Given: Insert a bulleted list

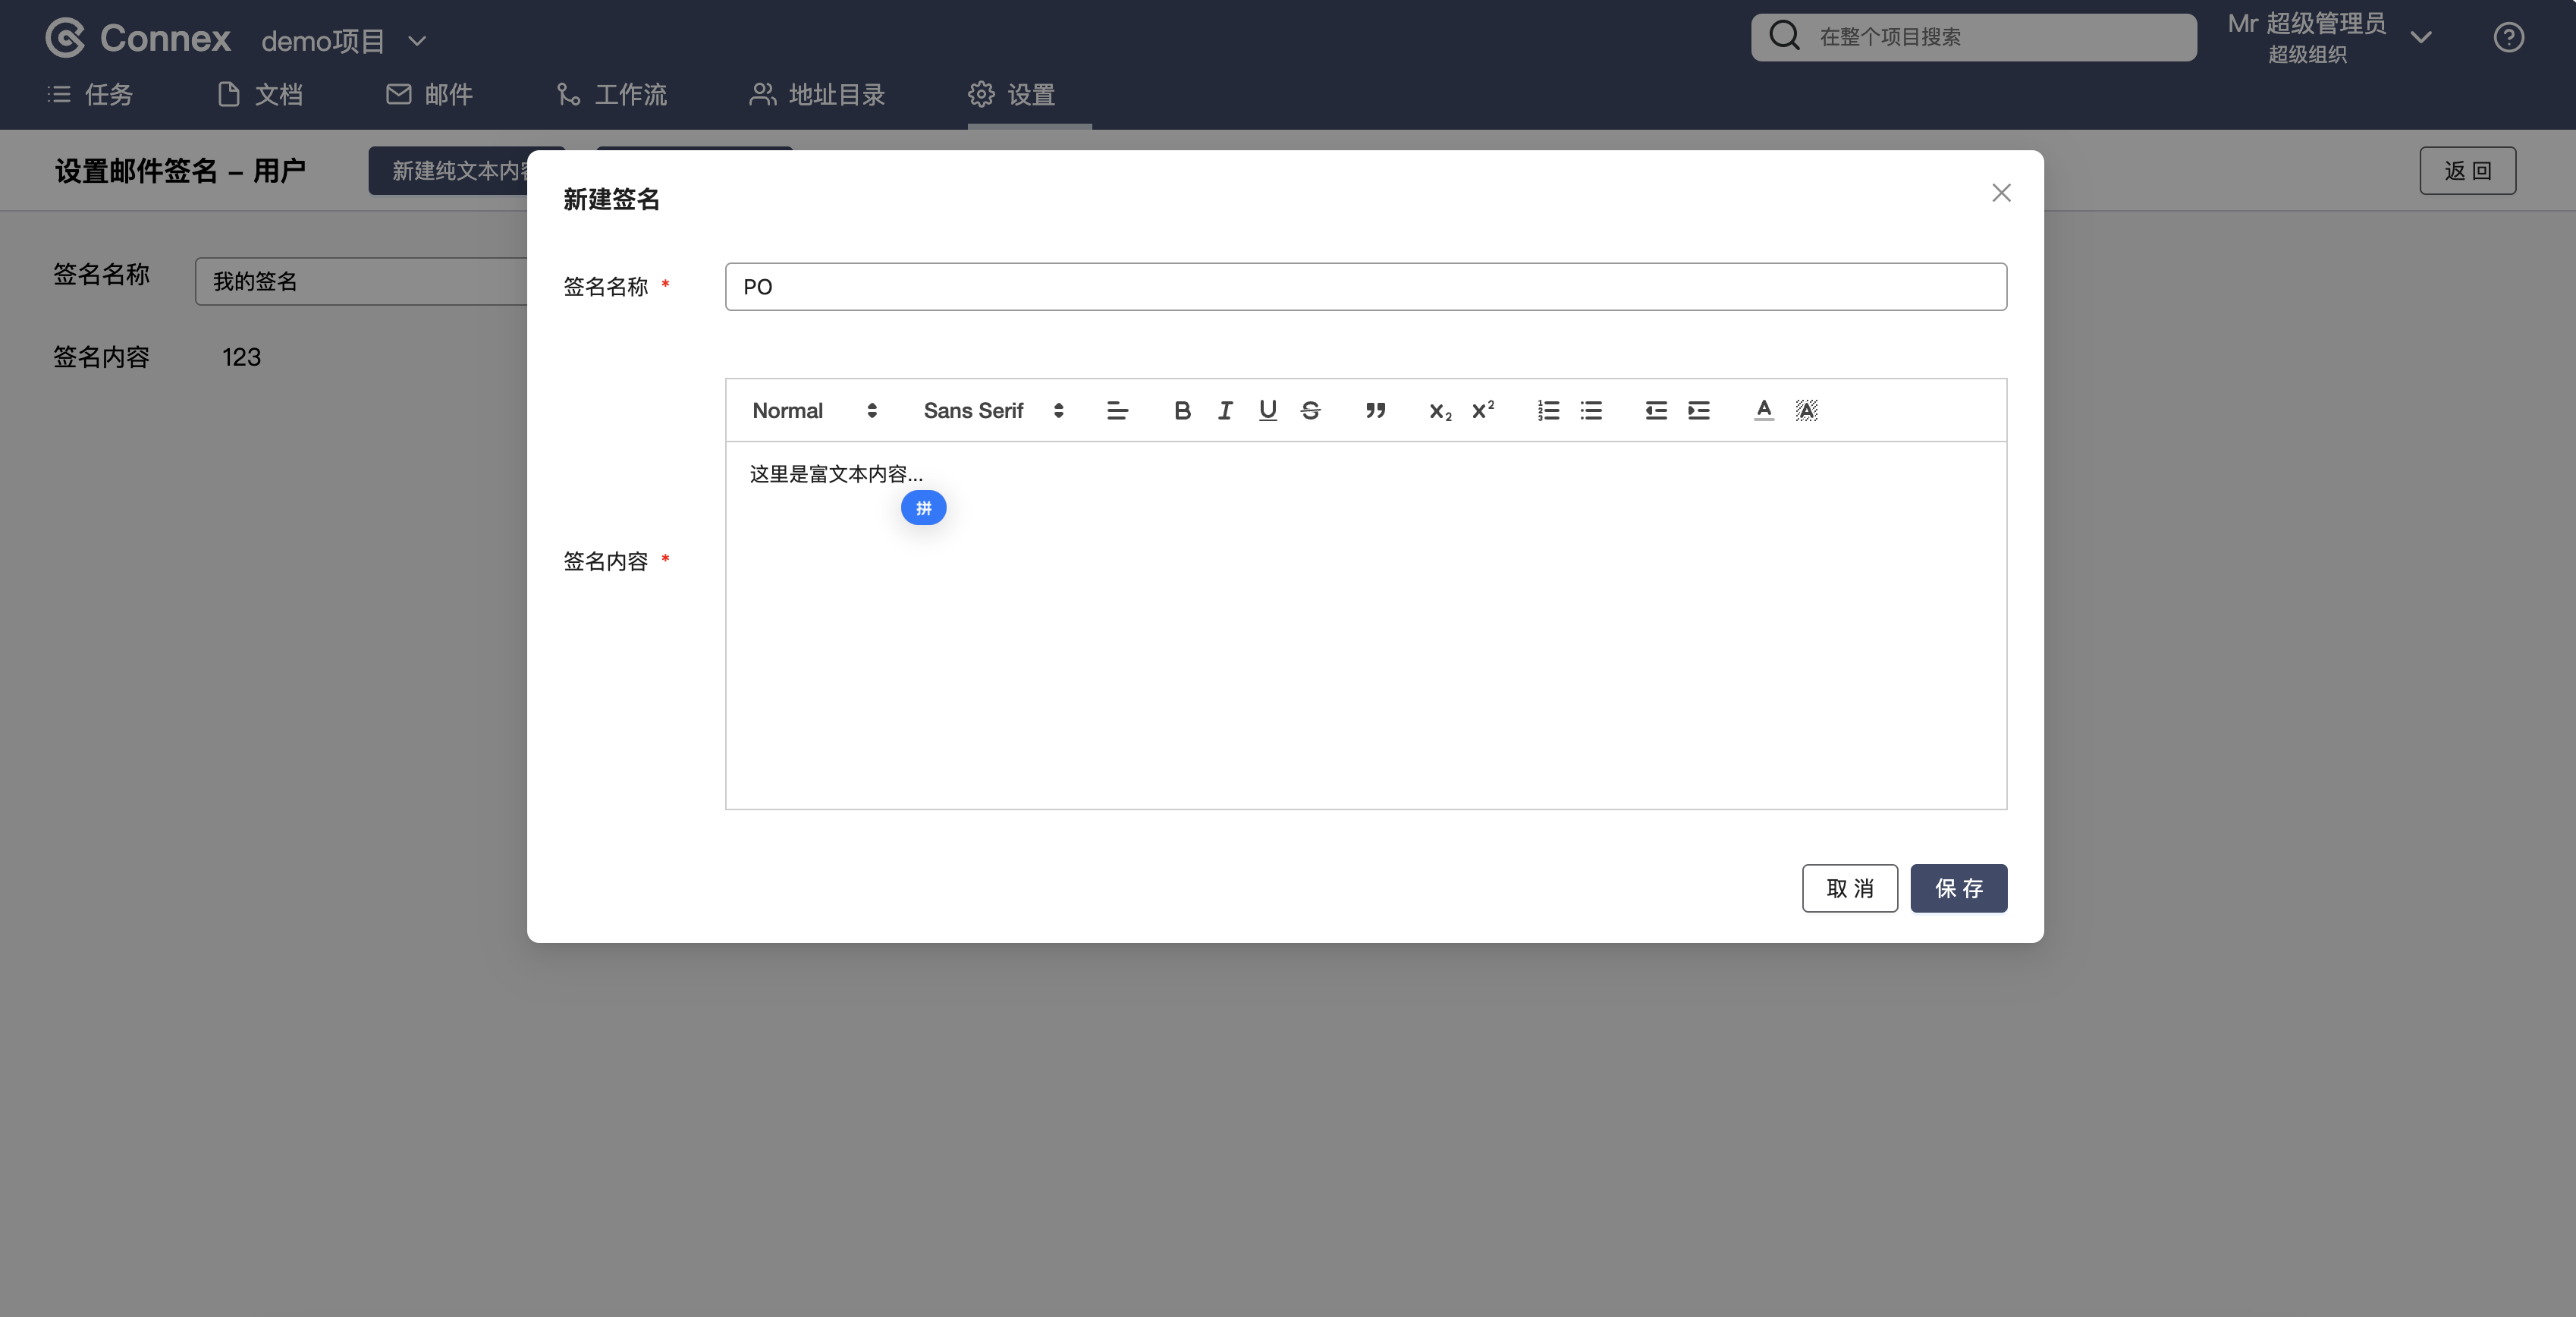Looking at the screenshot, I should [x=1591, y=410].
